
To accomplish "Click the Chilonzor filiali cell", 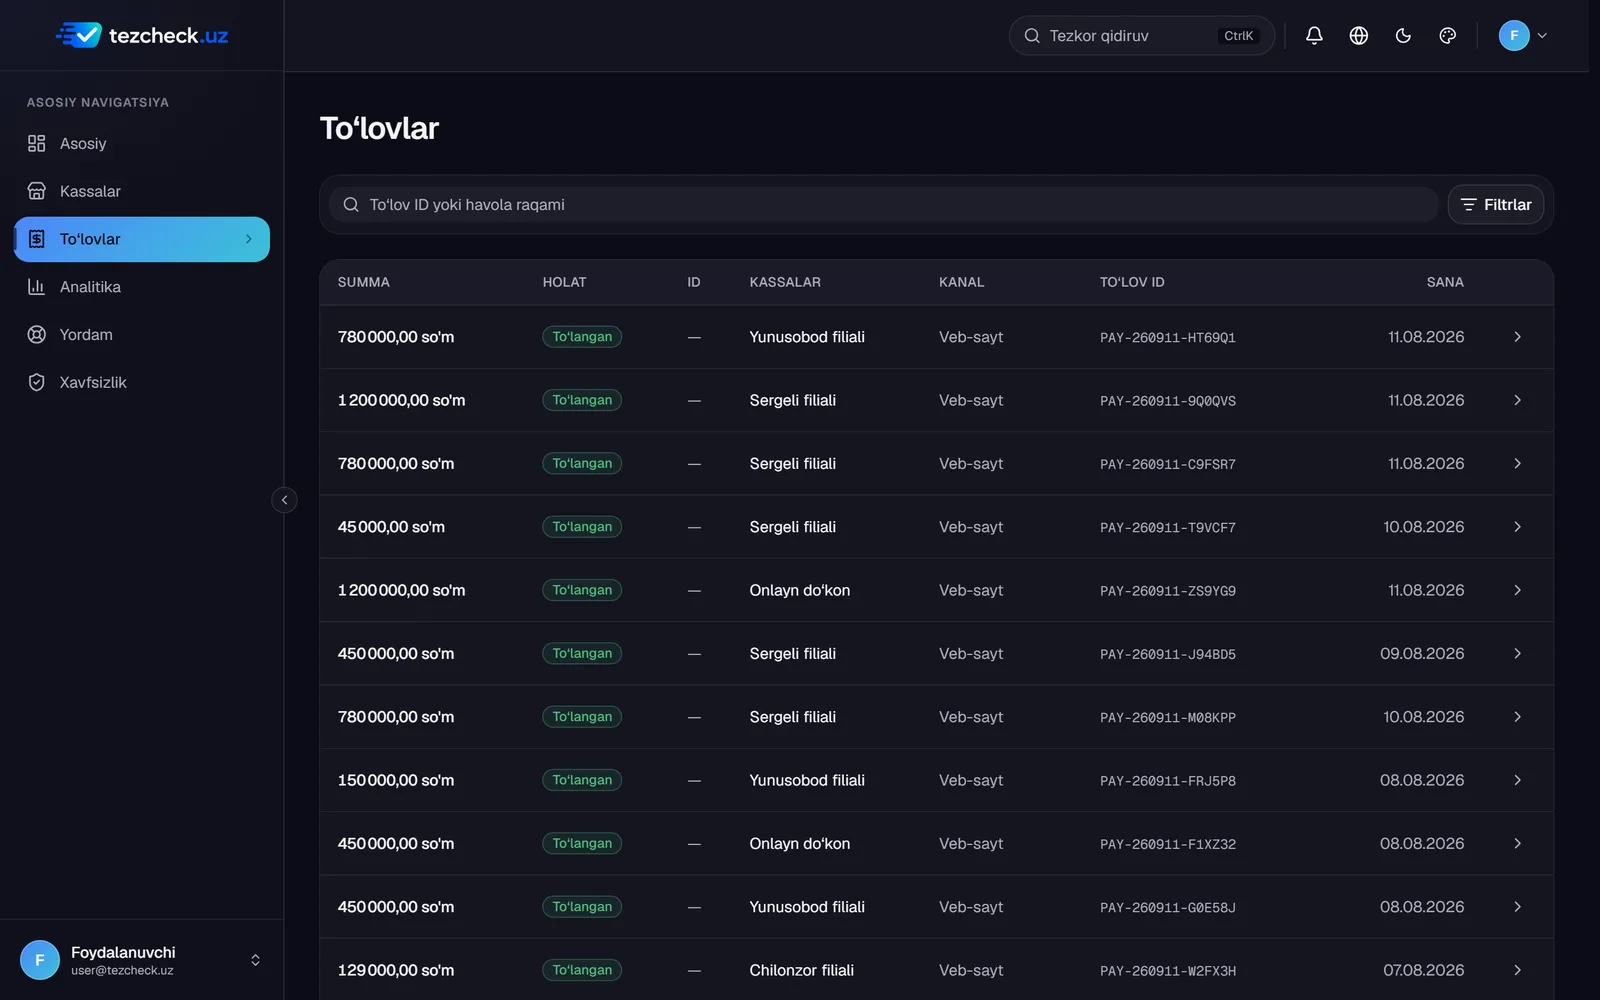I will pyautogui.click(x=802, y=970).
